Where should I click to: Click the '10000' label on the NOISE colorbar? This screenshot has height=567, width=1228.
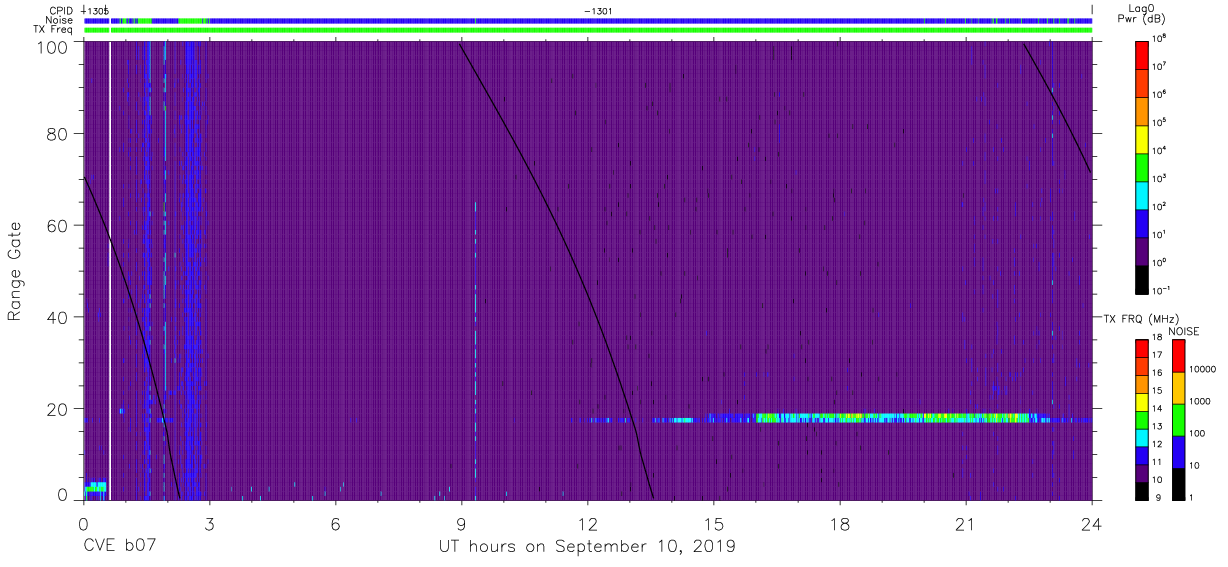tap(1203, 369)
